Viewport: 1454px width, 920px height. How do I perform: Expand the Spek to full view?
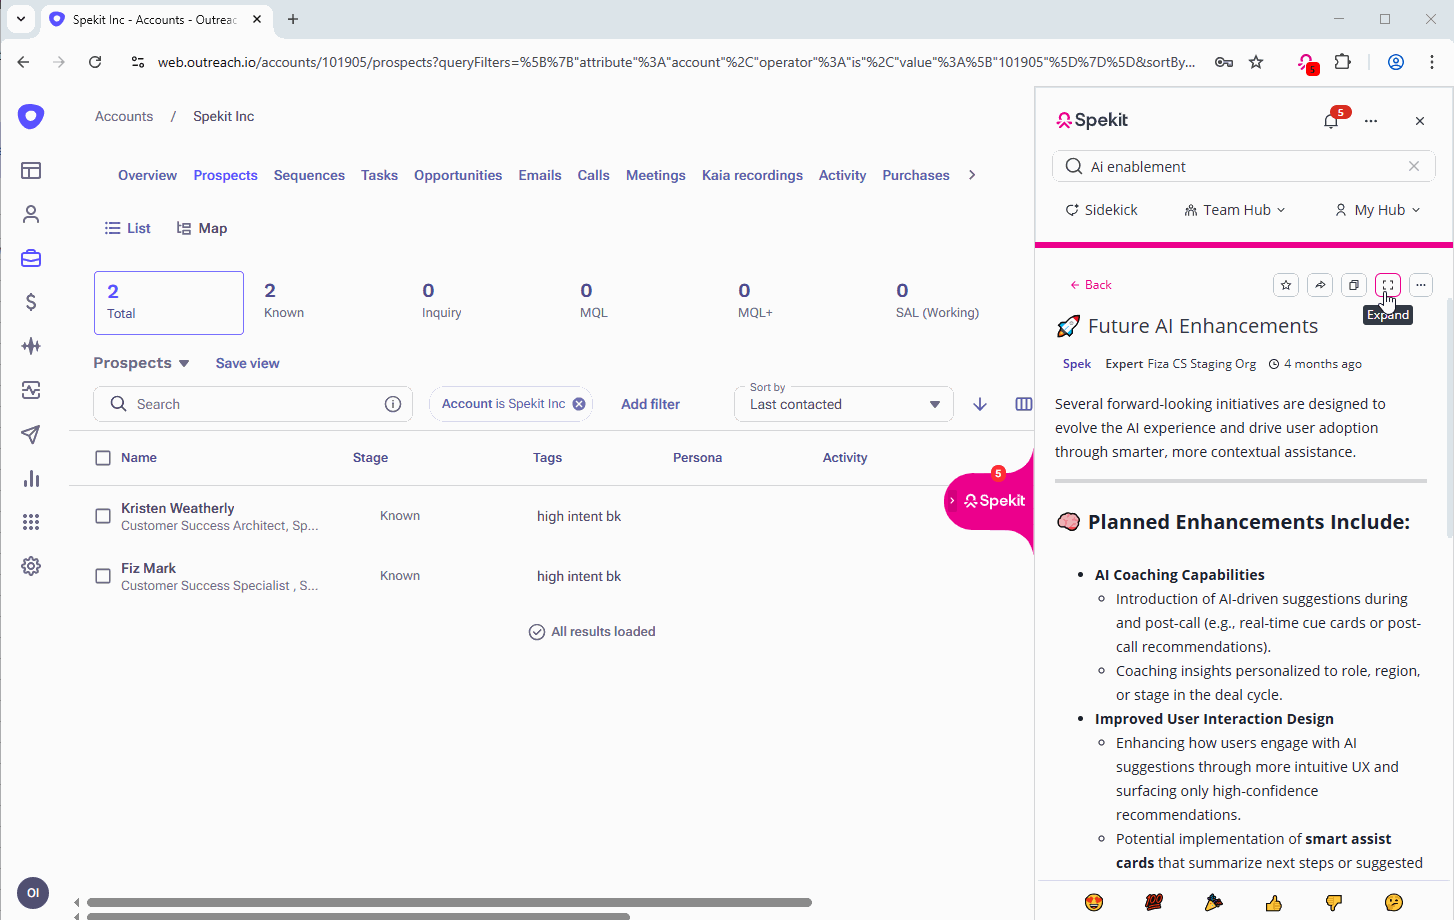[1388, 285]
